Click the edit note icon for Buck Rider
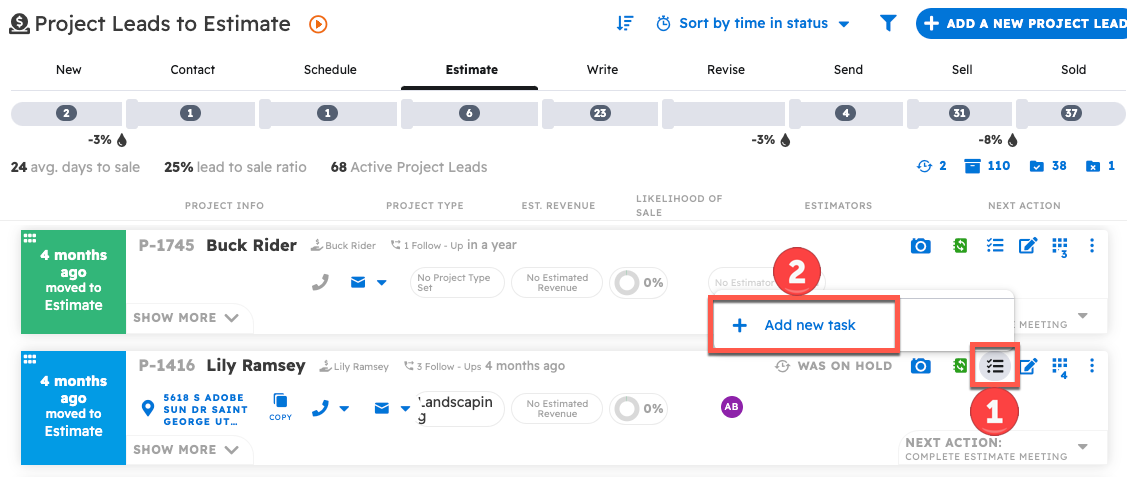This screenshot has height=477, width=1127. [x=1027, y=246]
